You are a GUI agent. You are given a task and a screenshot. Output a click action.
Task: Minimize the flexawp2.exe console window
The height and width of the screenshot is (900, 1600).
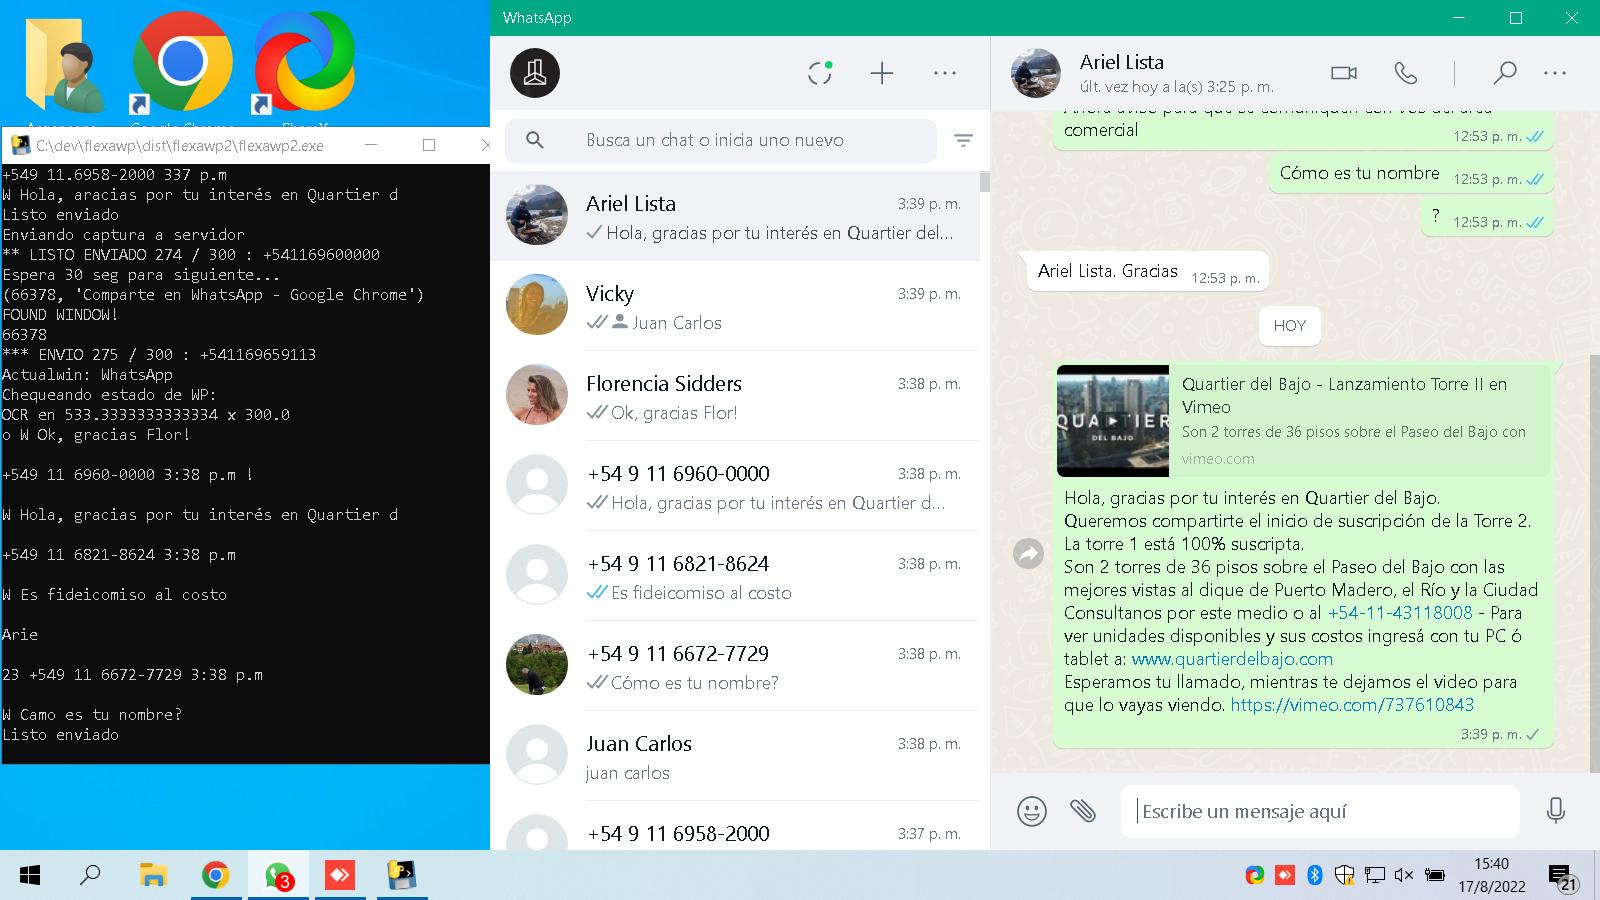[371, 145]
